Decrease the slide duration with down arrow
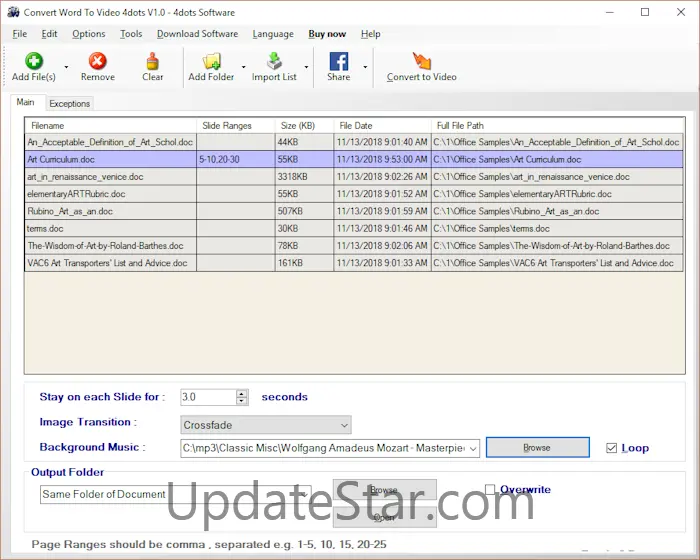The image size is (700, 560). pyautogui.click(x=242, y=401)
